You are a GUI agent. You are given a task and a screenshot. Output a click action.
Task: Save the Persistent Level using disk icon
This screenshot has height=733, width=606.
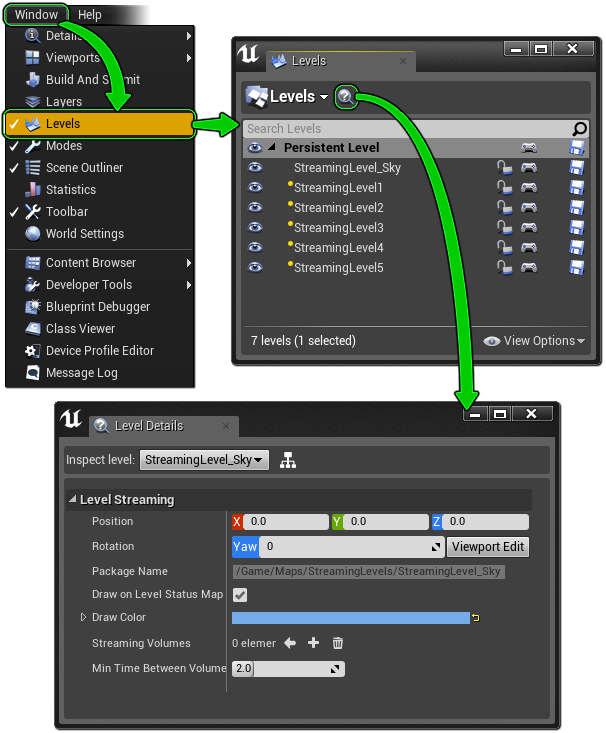click(577, 148)
